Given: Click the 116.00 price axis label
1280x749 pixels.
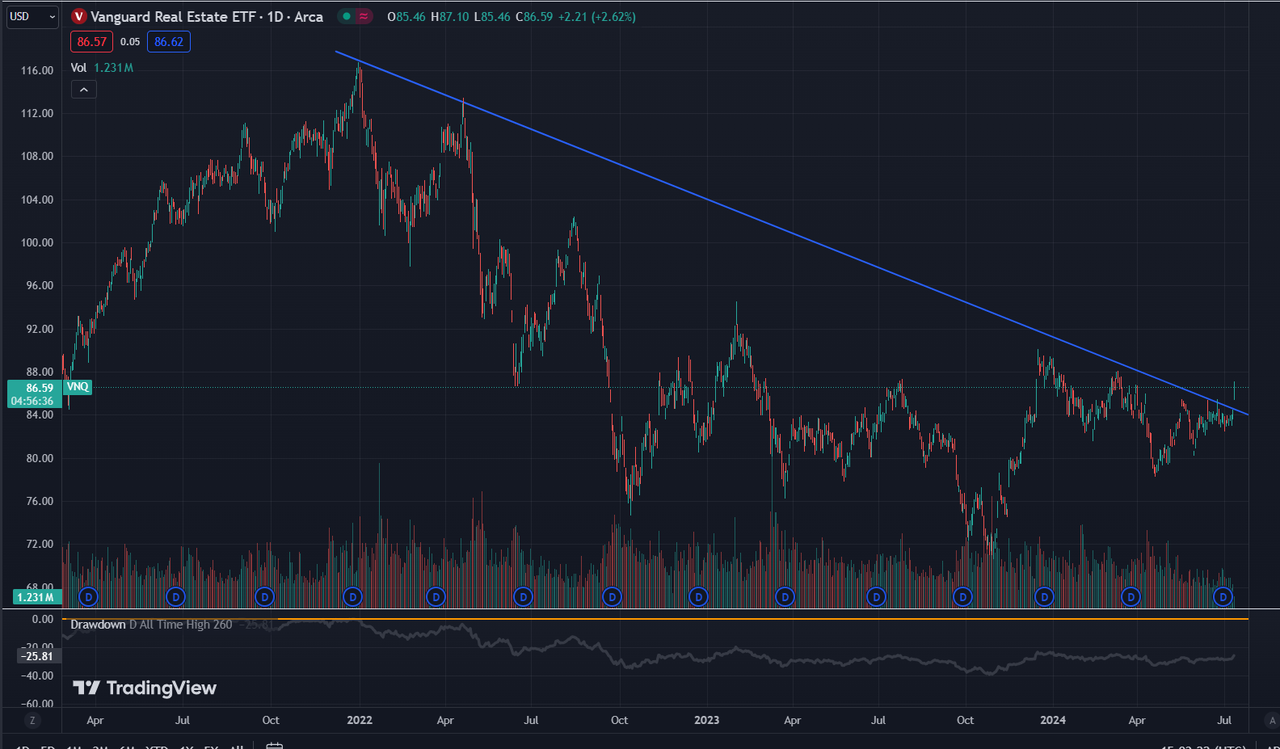Looking at the screenshot, I should click(37, 71).
